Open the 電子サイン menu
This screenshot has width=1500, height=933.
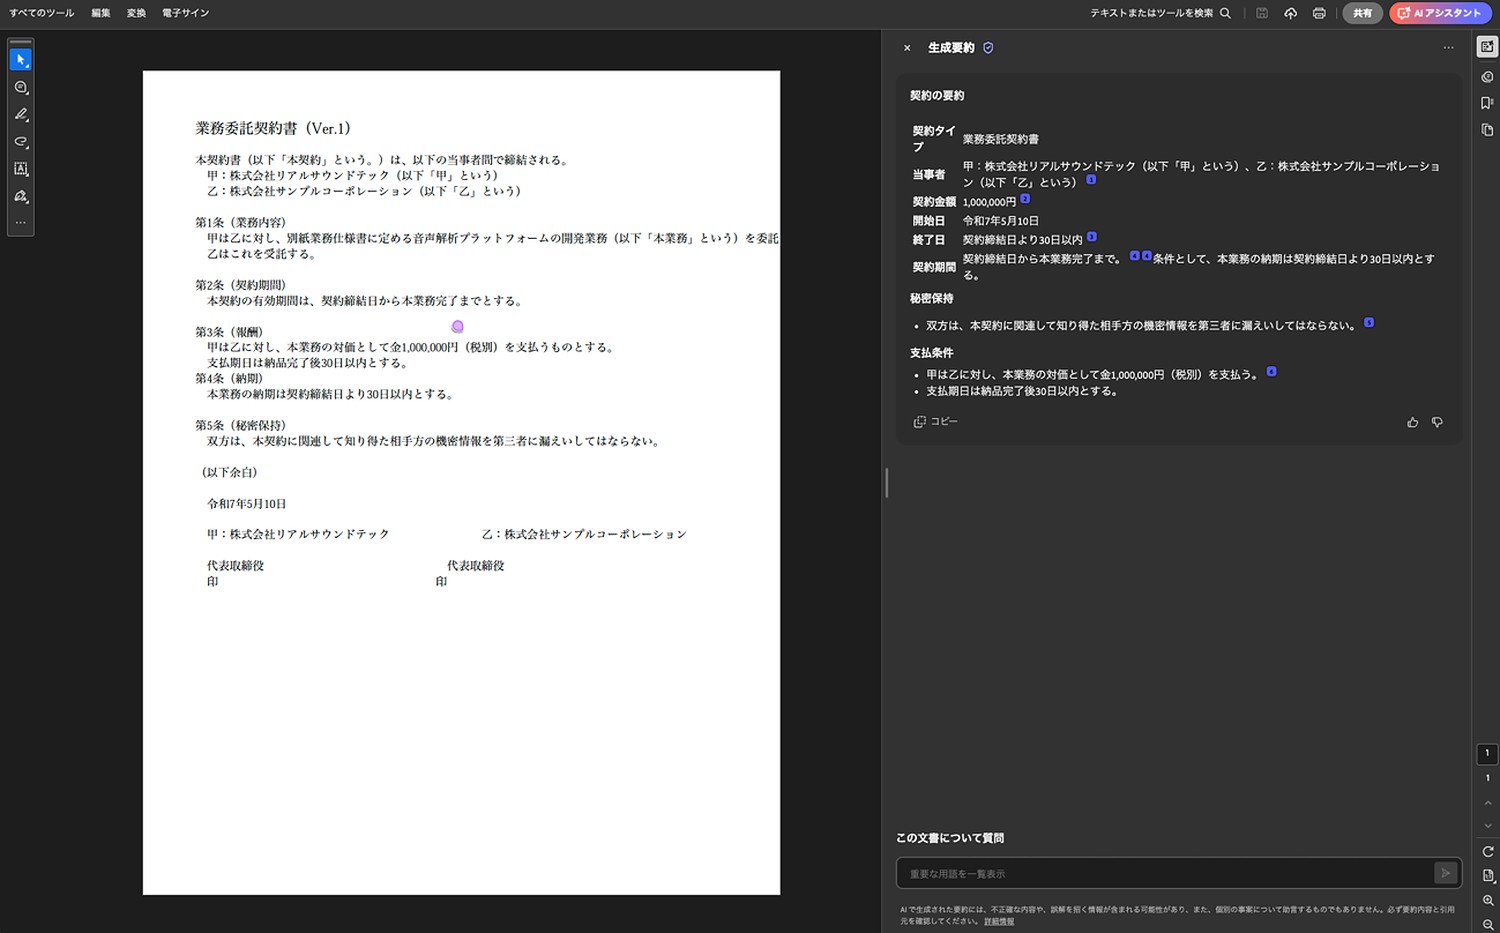tap(185, 13)
